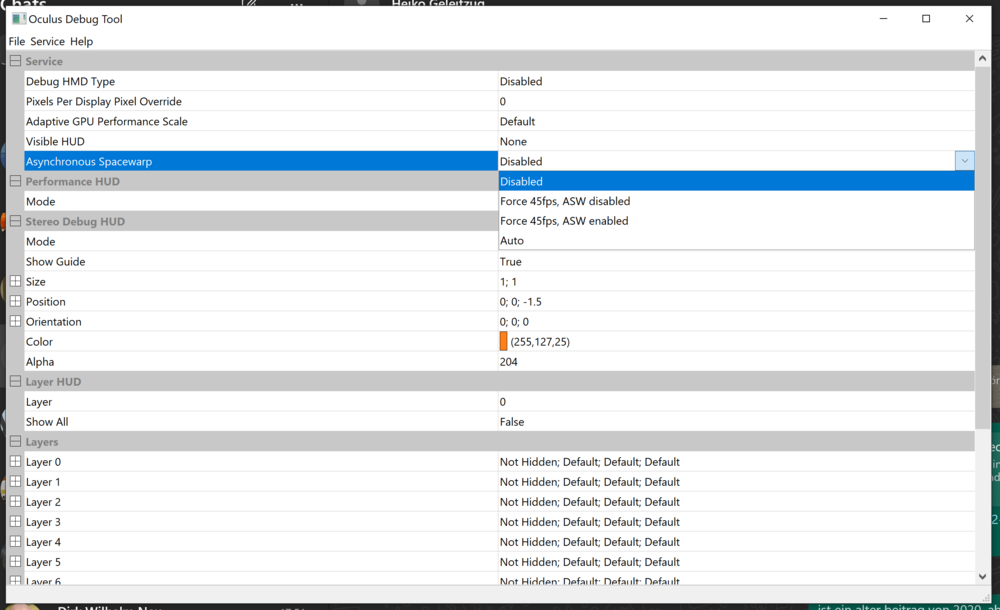1000x610 pixels.
Task: Select Pixels Per Display Pixel Override row
Action: [x=261, y=101]
